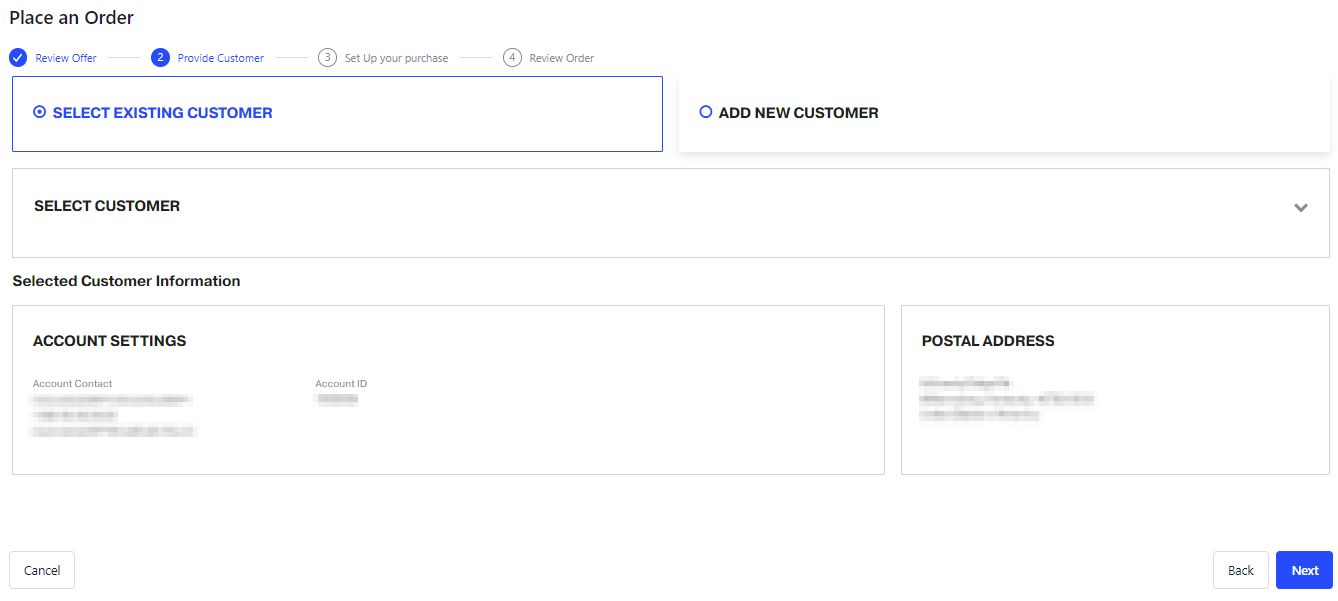Cancel the order
1338x601 pixels.
coord(42,570)
